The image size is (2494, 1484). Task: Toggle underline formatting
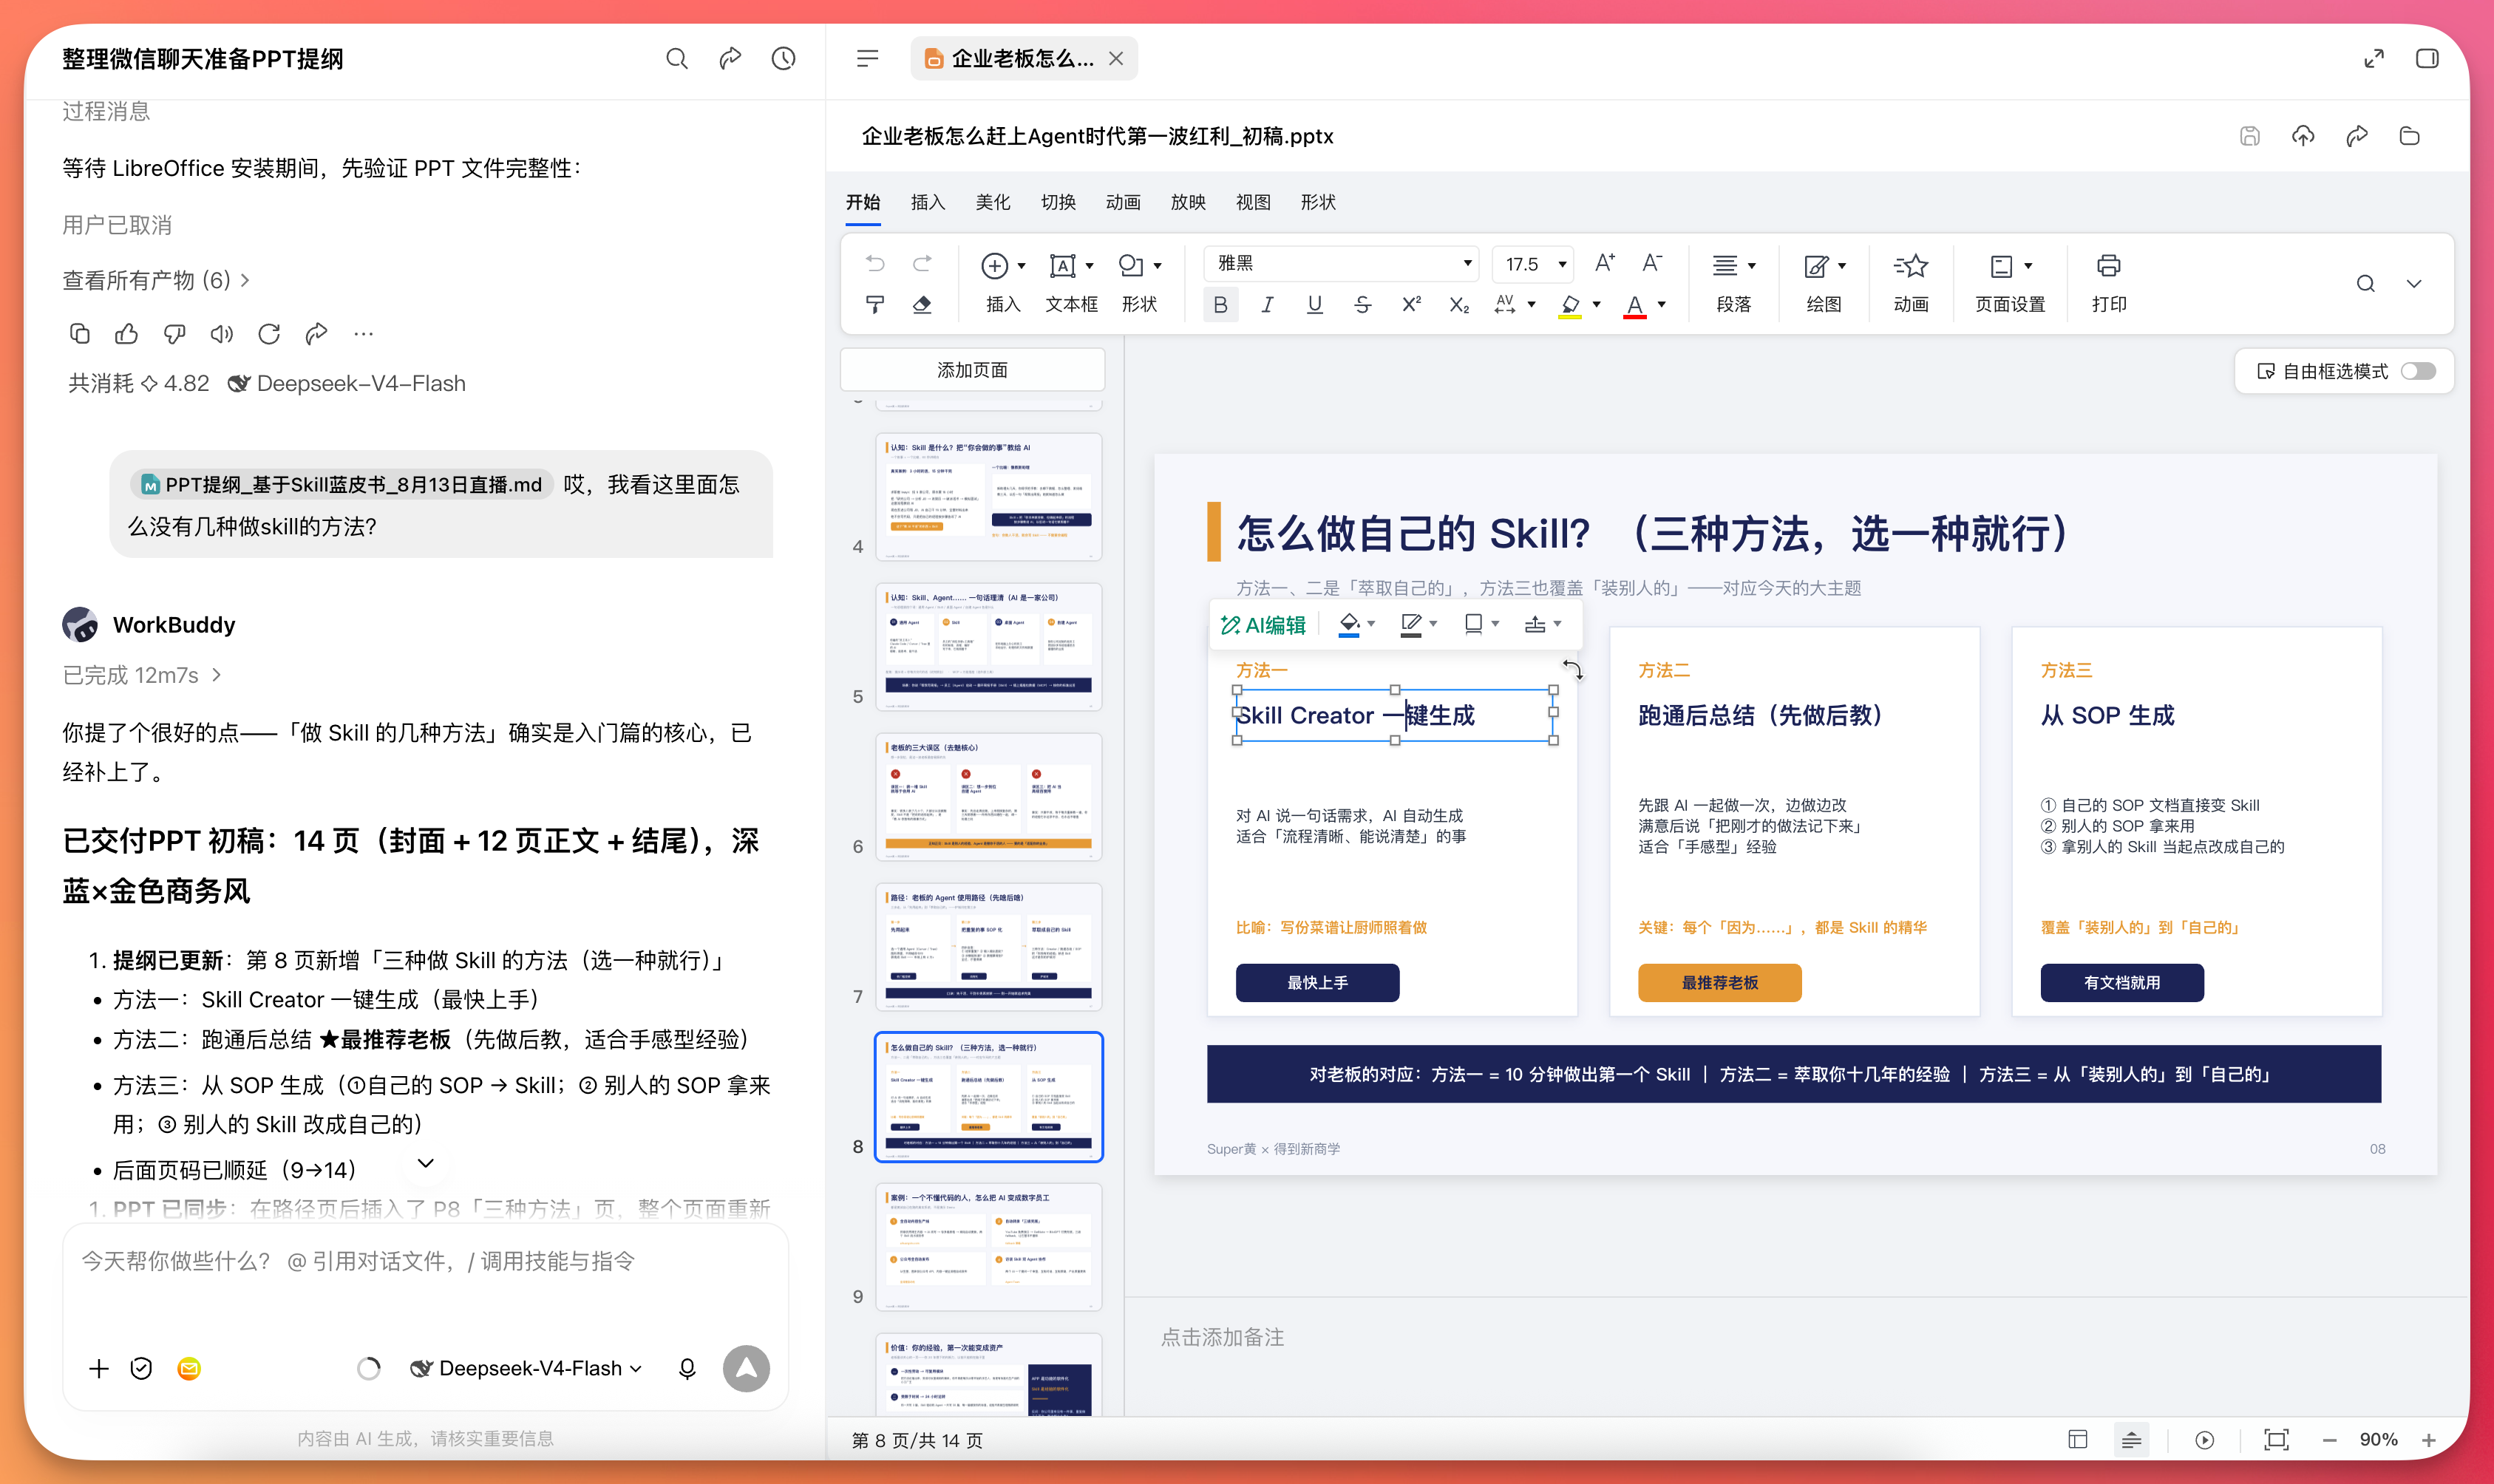(x=1314, y=305)
